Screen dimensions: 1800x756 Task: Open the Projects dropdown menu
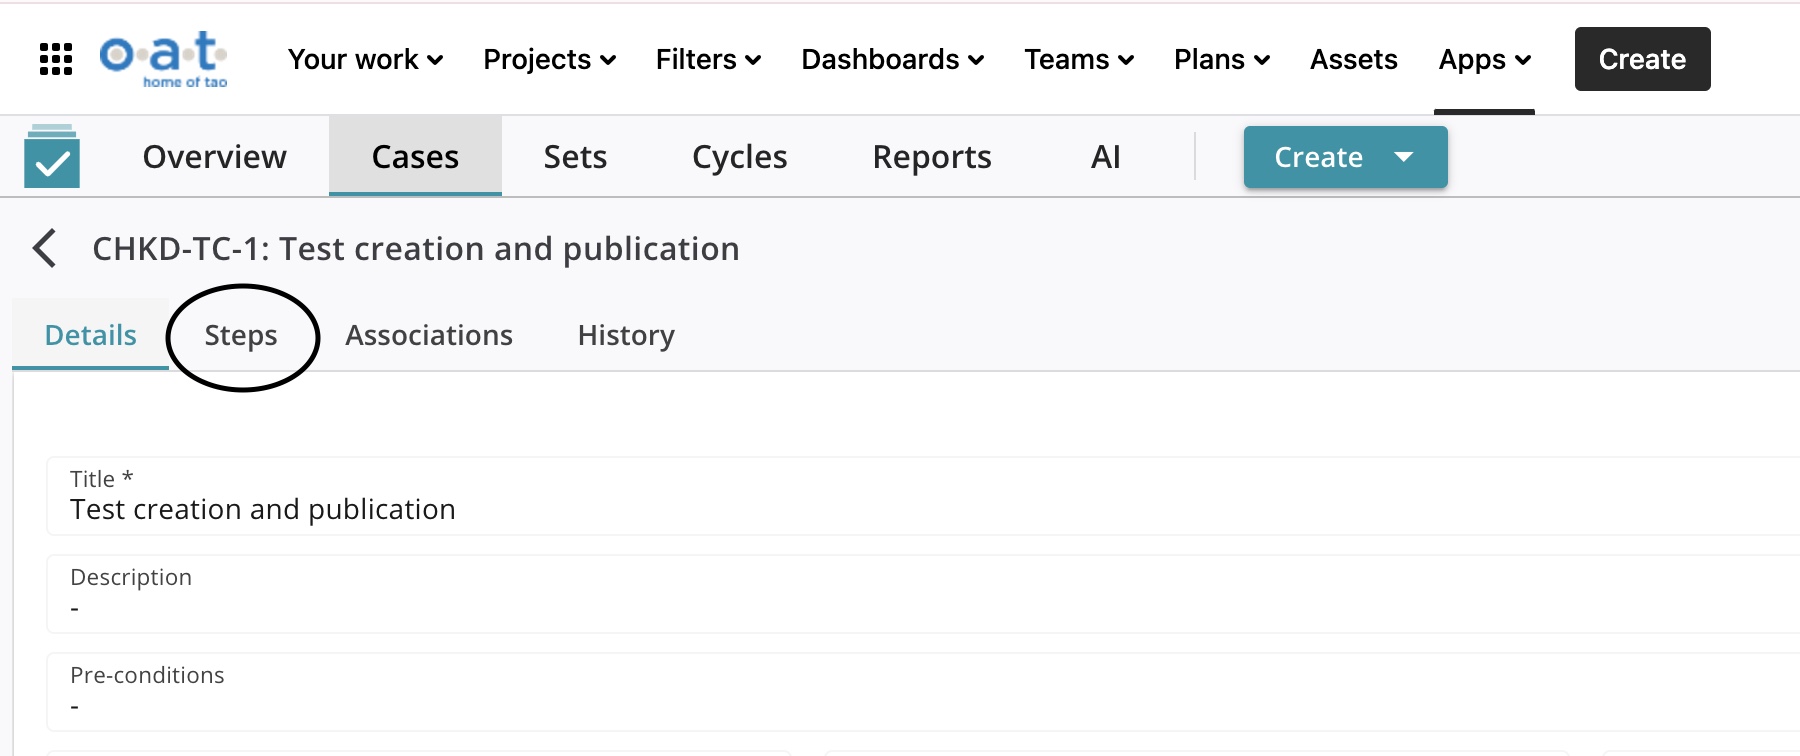[x=549, y=60]
